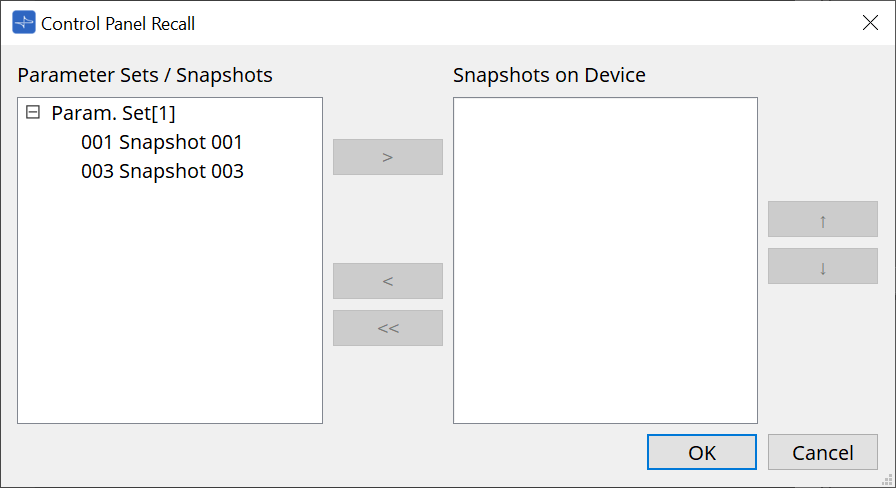The image size is (896, 488).
Task: Confirm the dialog with the OK button
Action: pos(701,452)
